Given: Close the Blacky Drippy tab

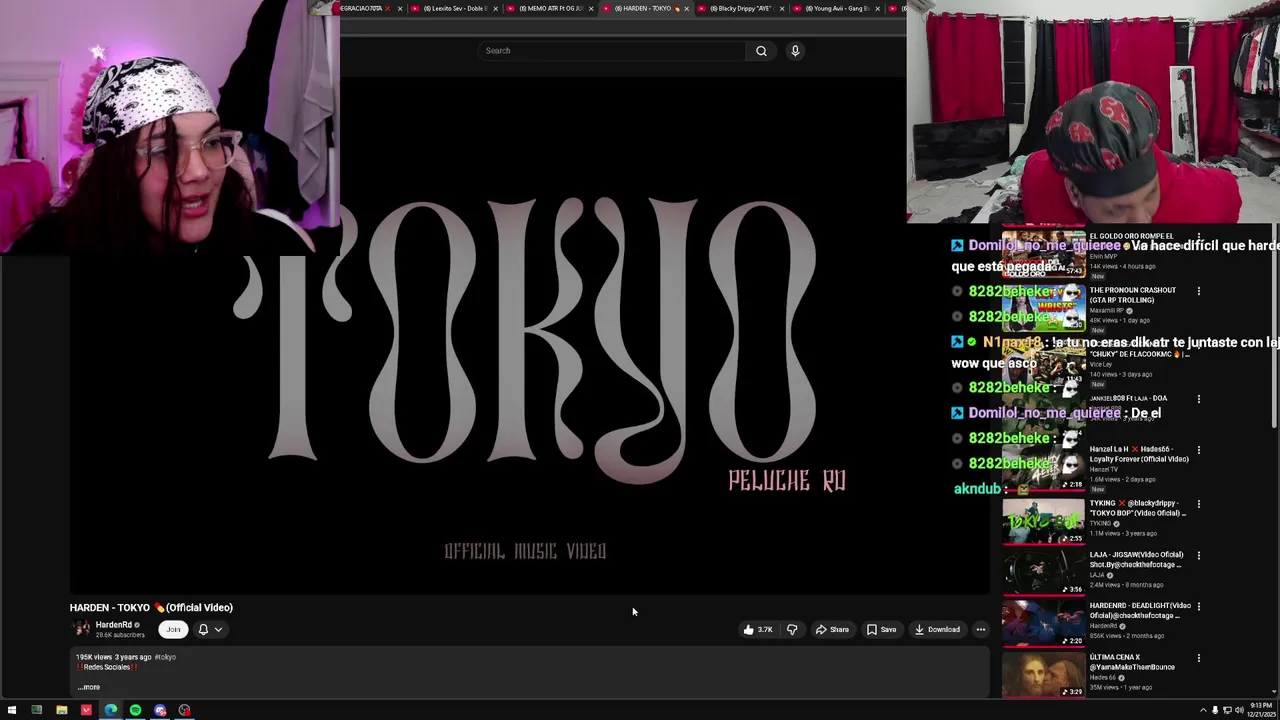Looking at the screenshot, I should click(x=782, y=9).
